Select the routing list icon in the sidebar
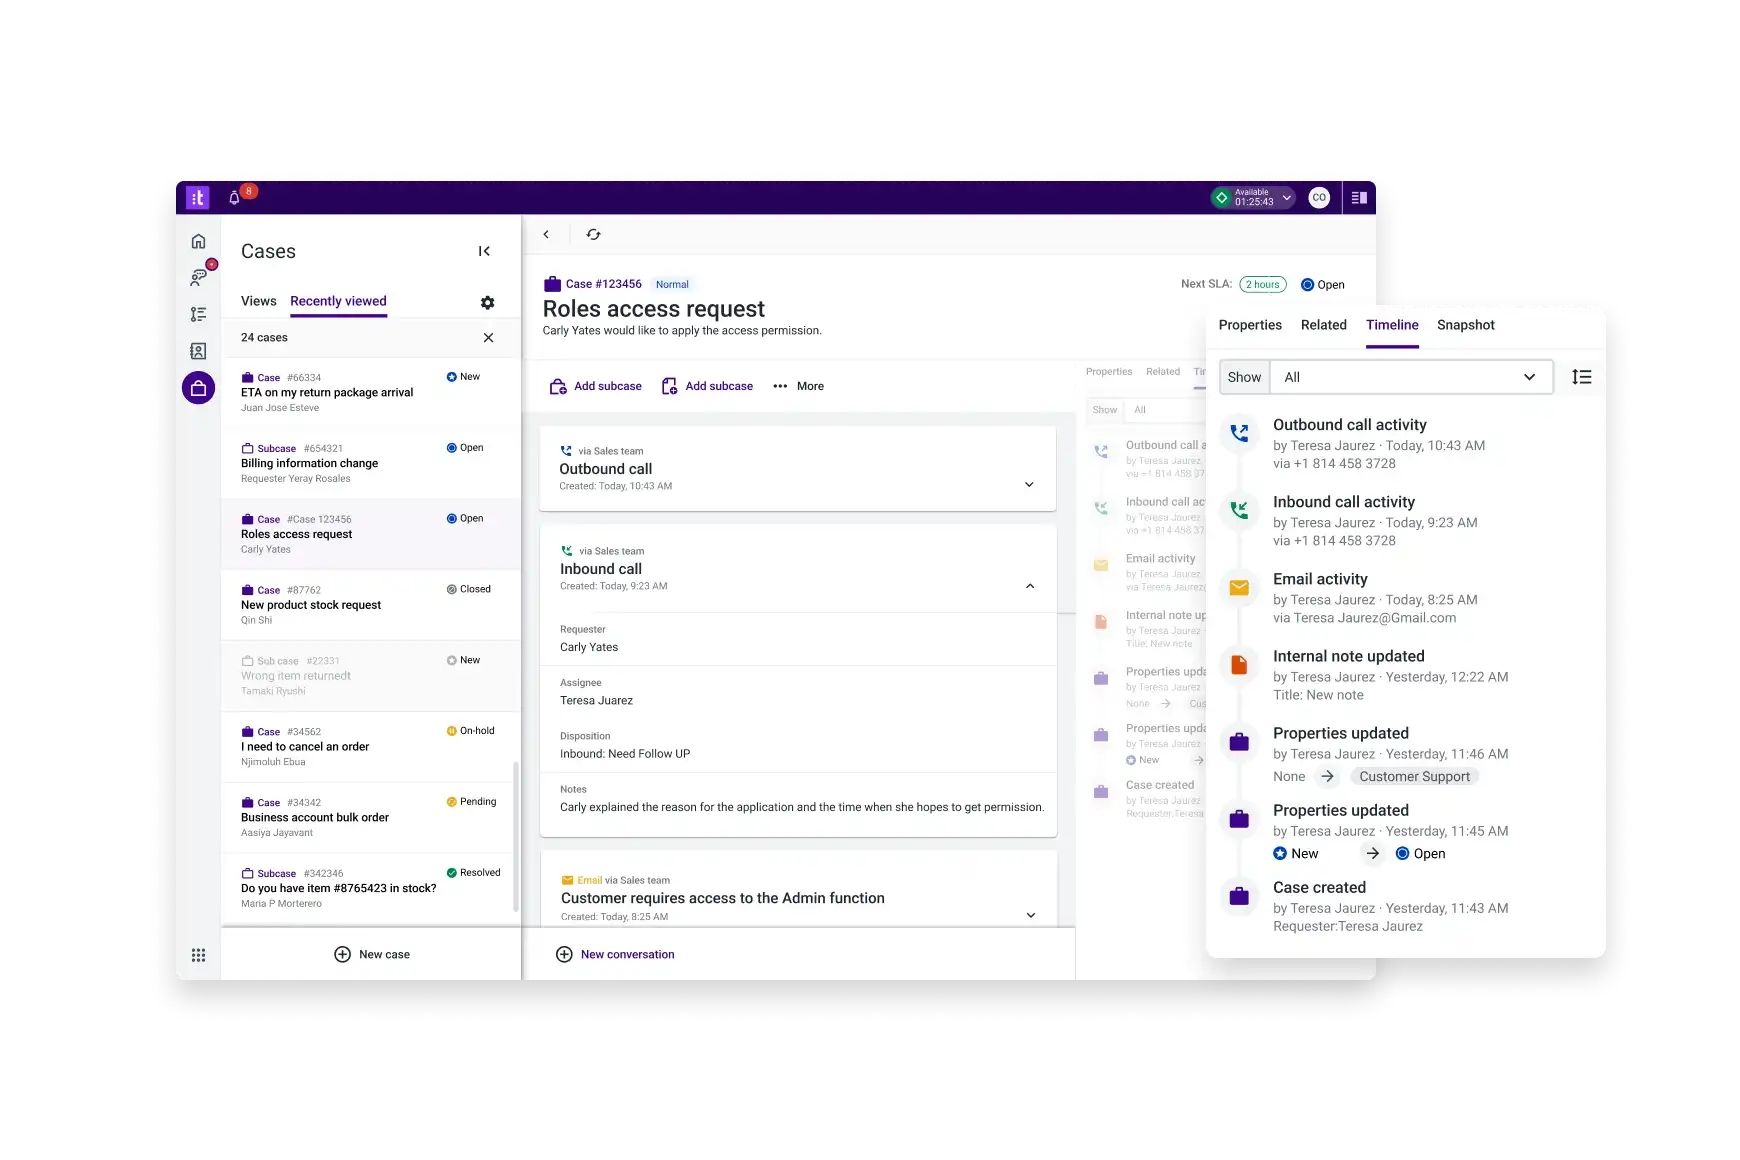 pos(198,314)
